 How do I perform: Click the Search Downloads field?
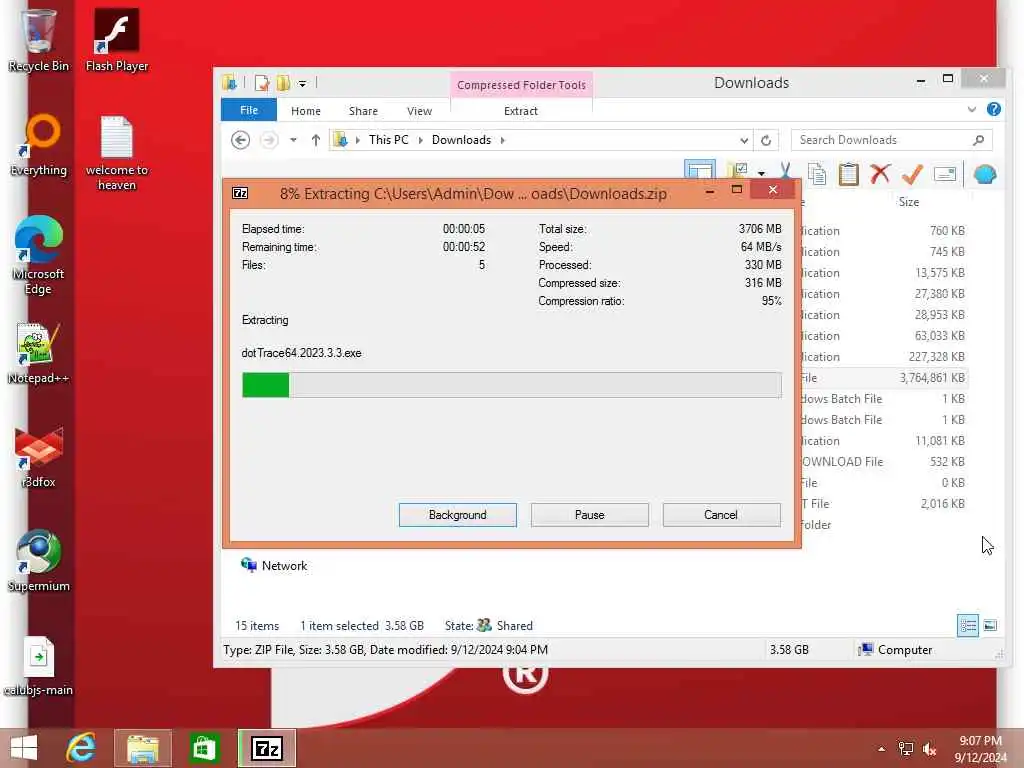pos(891,140)
